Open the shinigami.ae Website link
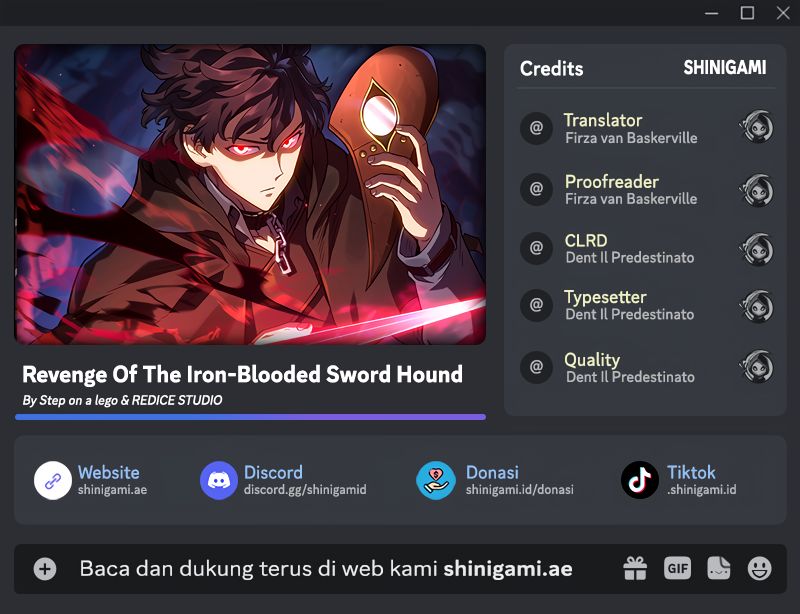This screenshot has width=800, height=614. (112, 490)
